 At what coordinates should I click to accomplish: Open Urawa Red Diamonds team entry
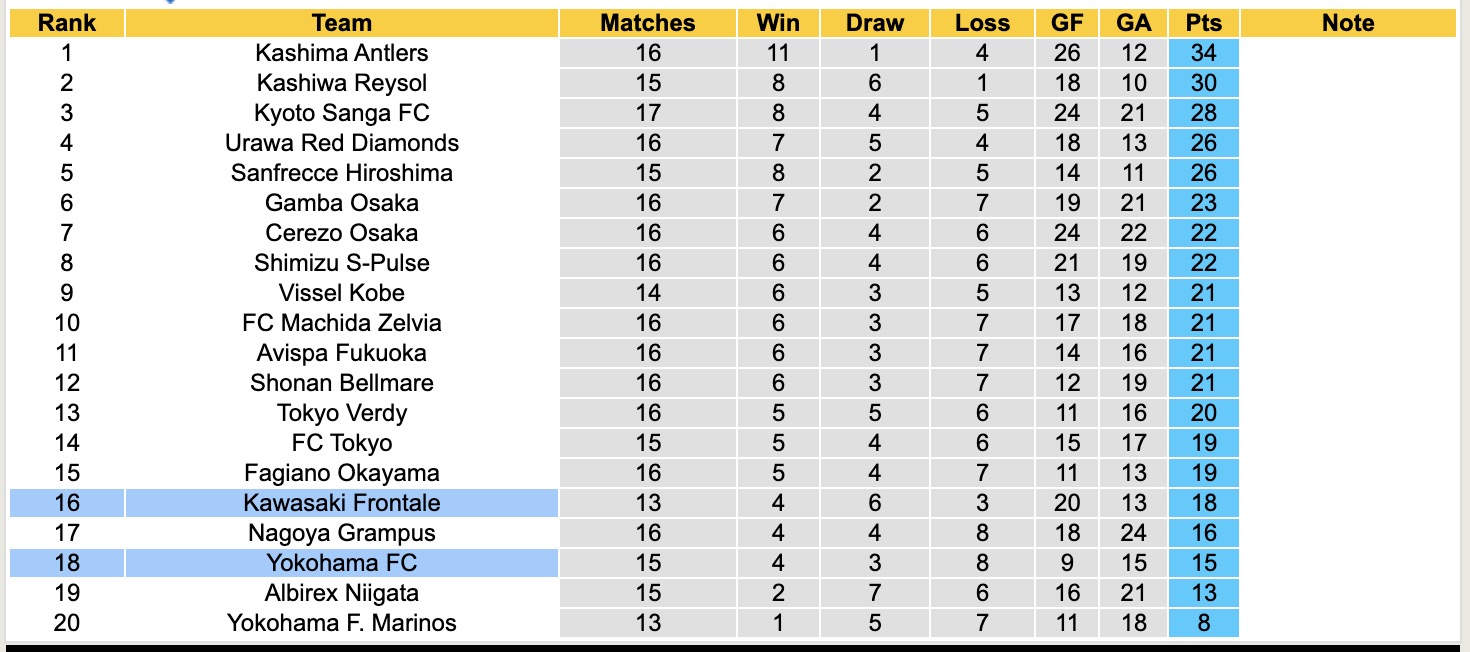341,143
